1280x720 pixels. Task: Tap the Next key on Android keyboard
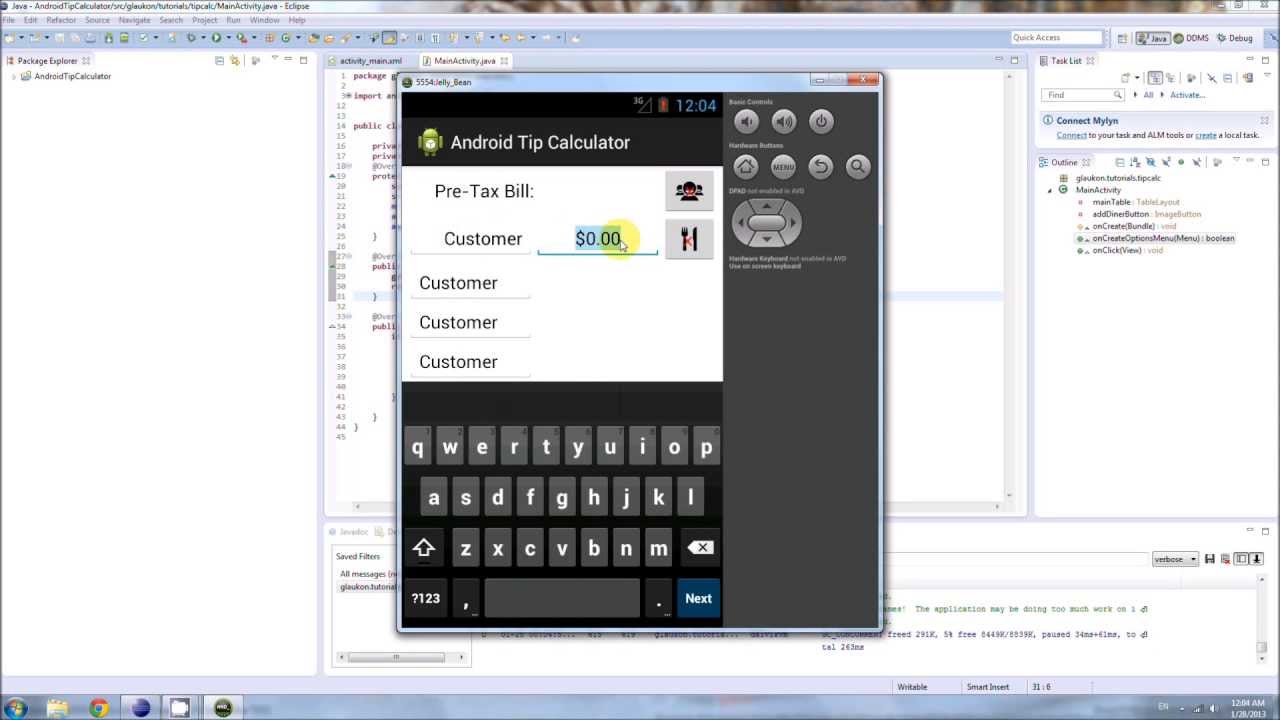coord(698,598)
